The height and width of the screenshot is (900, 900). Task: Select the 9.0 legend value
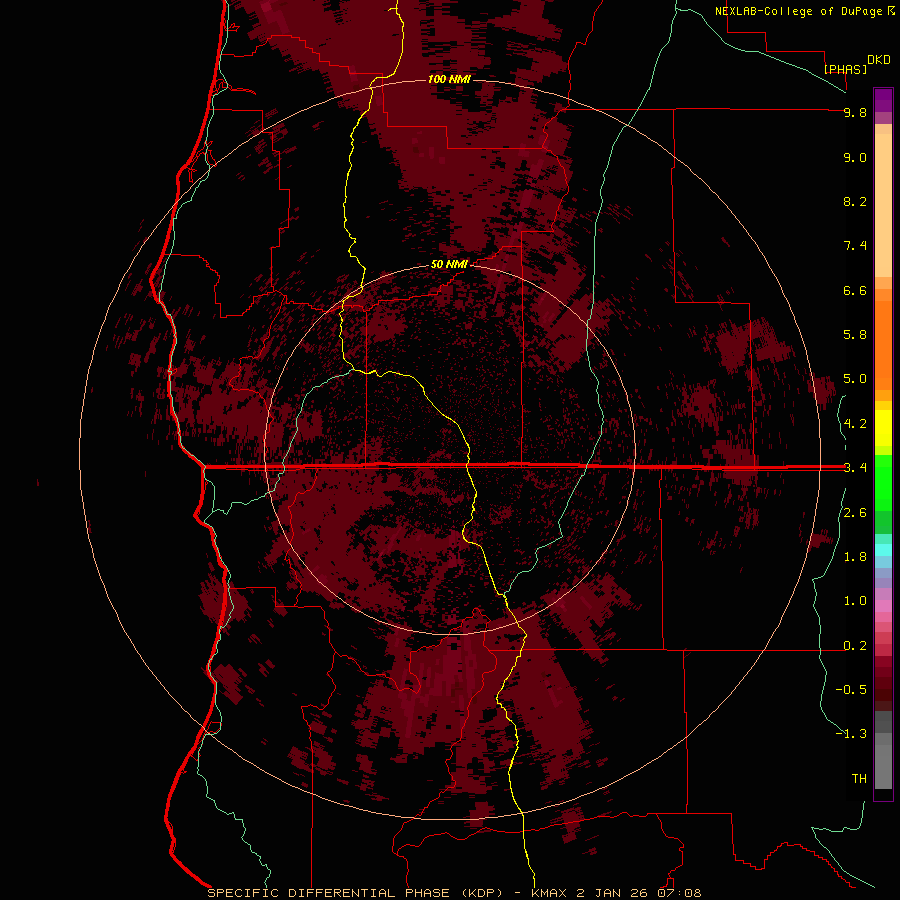[855, 157]
